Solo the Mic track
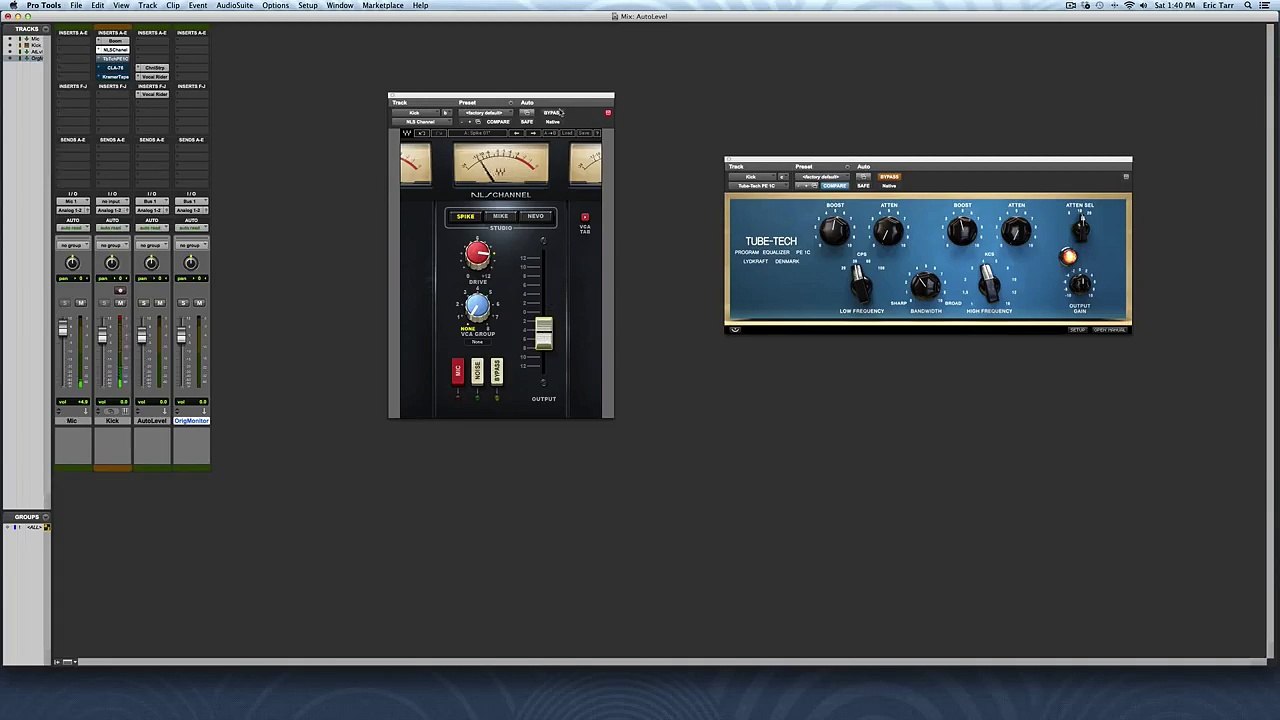The width and height of the screenshot is (1280, 720). pos(65,303)
